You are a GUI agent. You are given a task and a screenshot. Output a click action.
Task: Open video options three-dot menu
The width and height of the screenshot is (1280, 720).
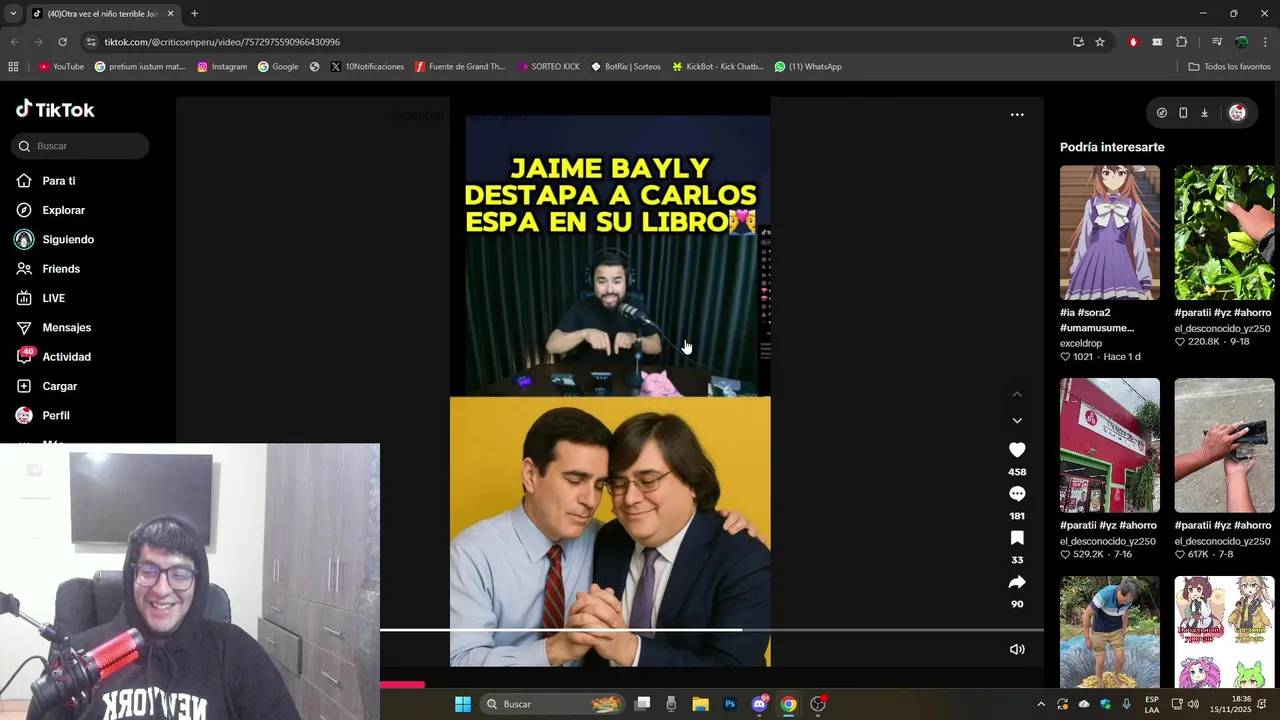tap(1017, 115)
